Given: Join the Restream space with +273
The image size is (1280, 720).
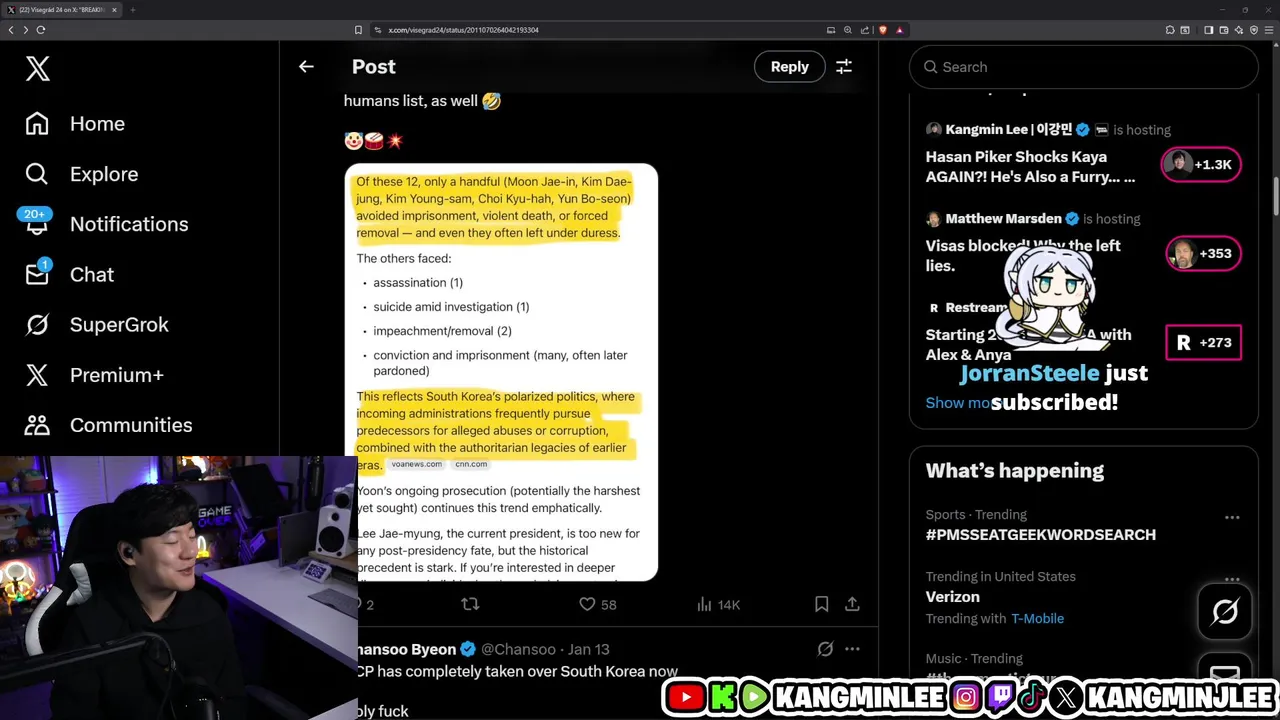Looking at the screenshot, I should click(1203, 342).
